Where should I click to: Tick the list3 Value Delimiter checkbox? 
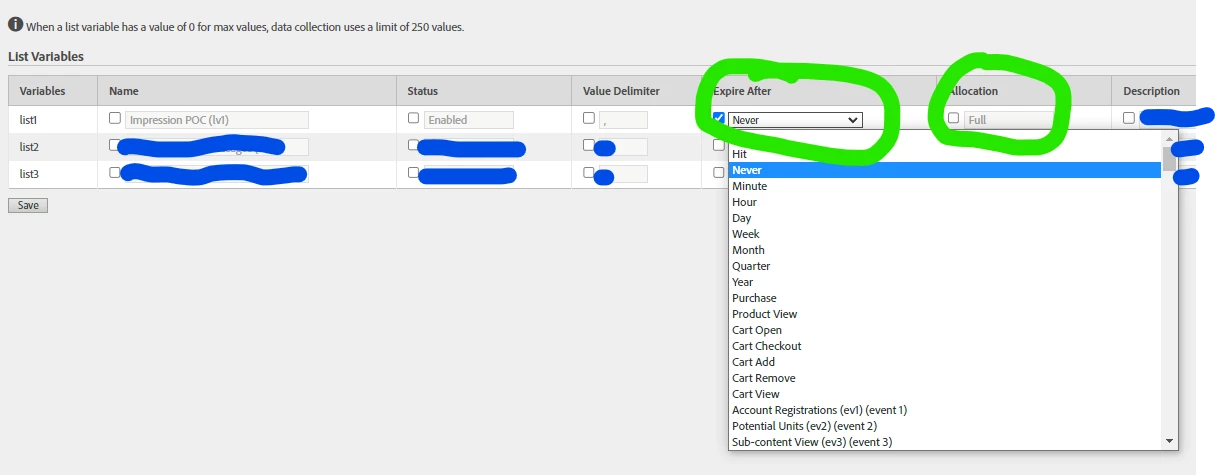(589, 172)
